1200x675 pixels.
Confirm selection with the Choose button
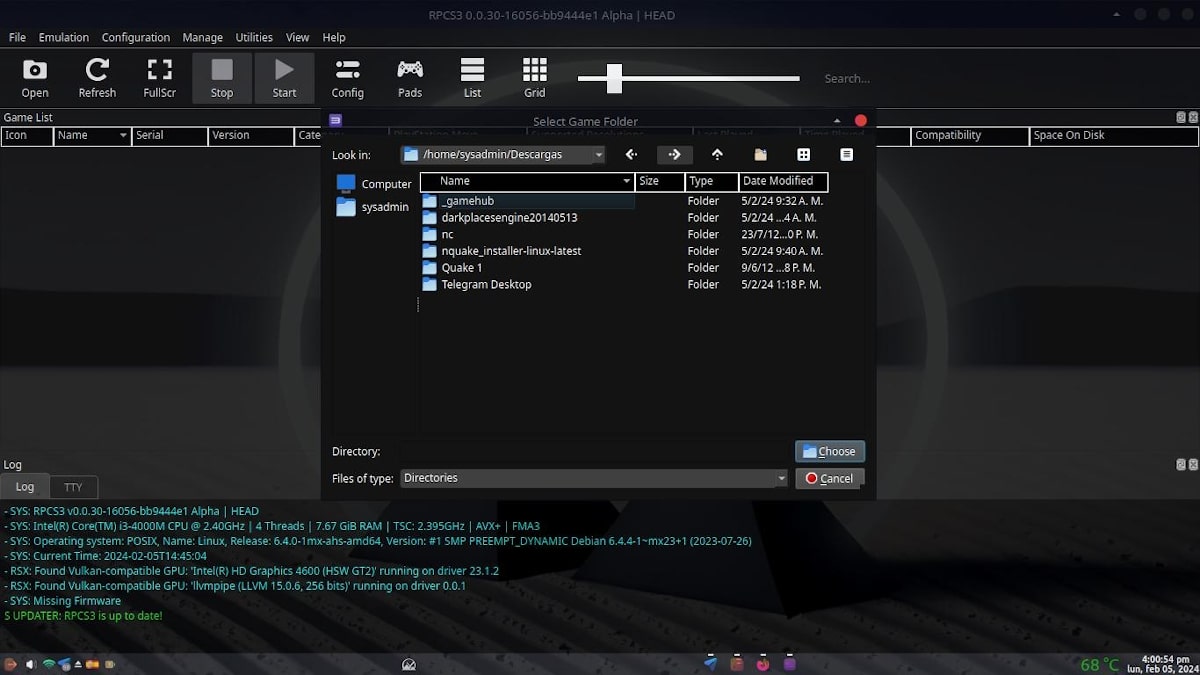(x=829, y=451)
